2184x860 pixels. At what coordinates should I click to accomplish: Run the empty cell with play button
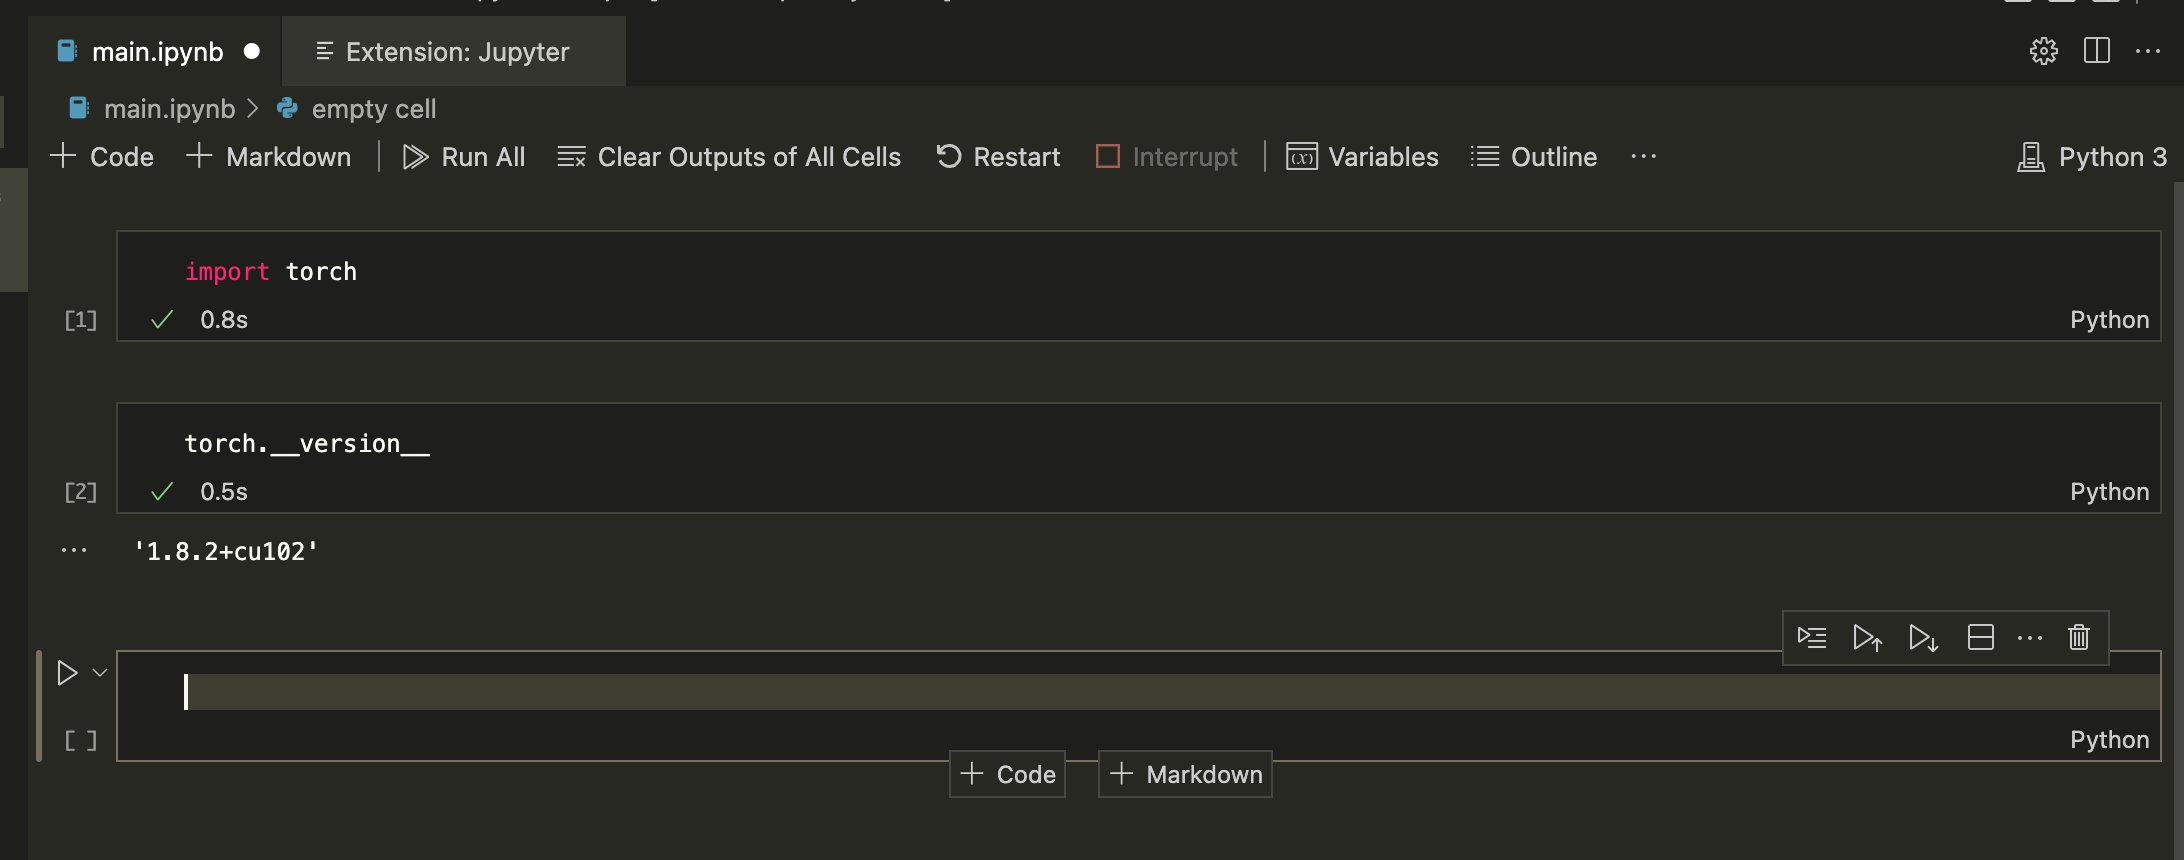tap(67, 673)
